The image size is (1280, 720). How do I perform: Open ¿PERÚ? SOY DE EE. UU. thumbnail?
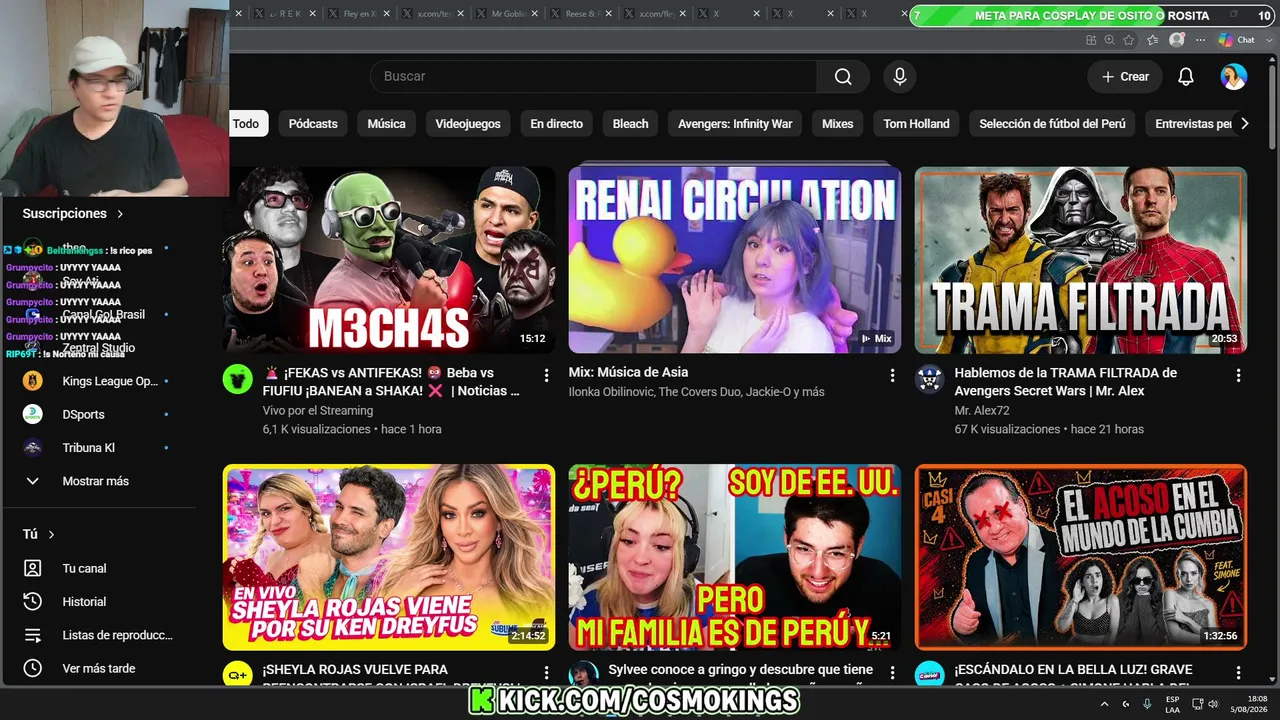coord(735,557)
